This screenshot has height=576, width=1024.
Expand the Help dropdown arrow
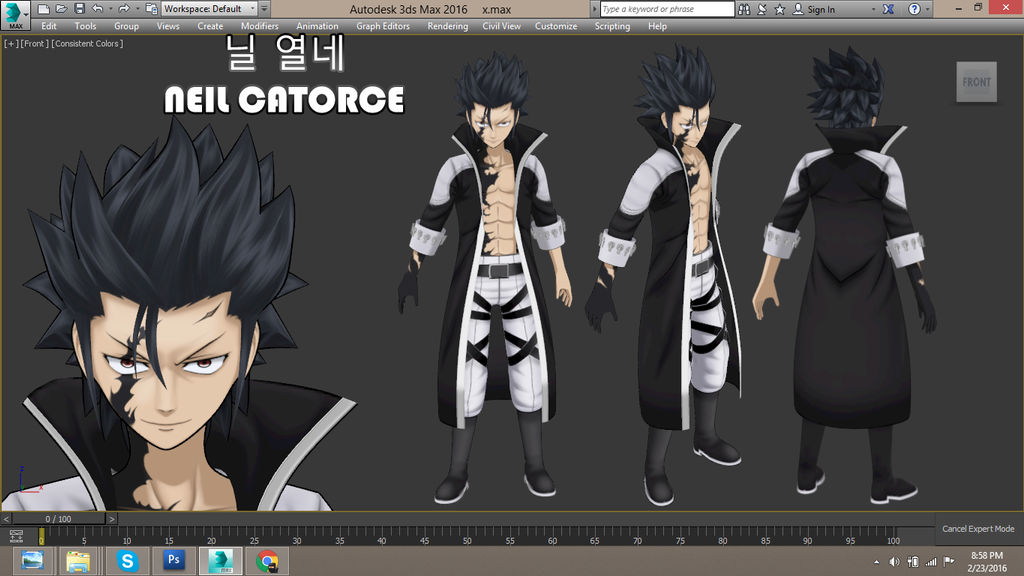tap(927, 9)
